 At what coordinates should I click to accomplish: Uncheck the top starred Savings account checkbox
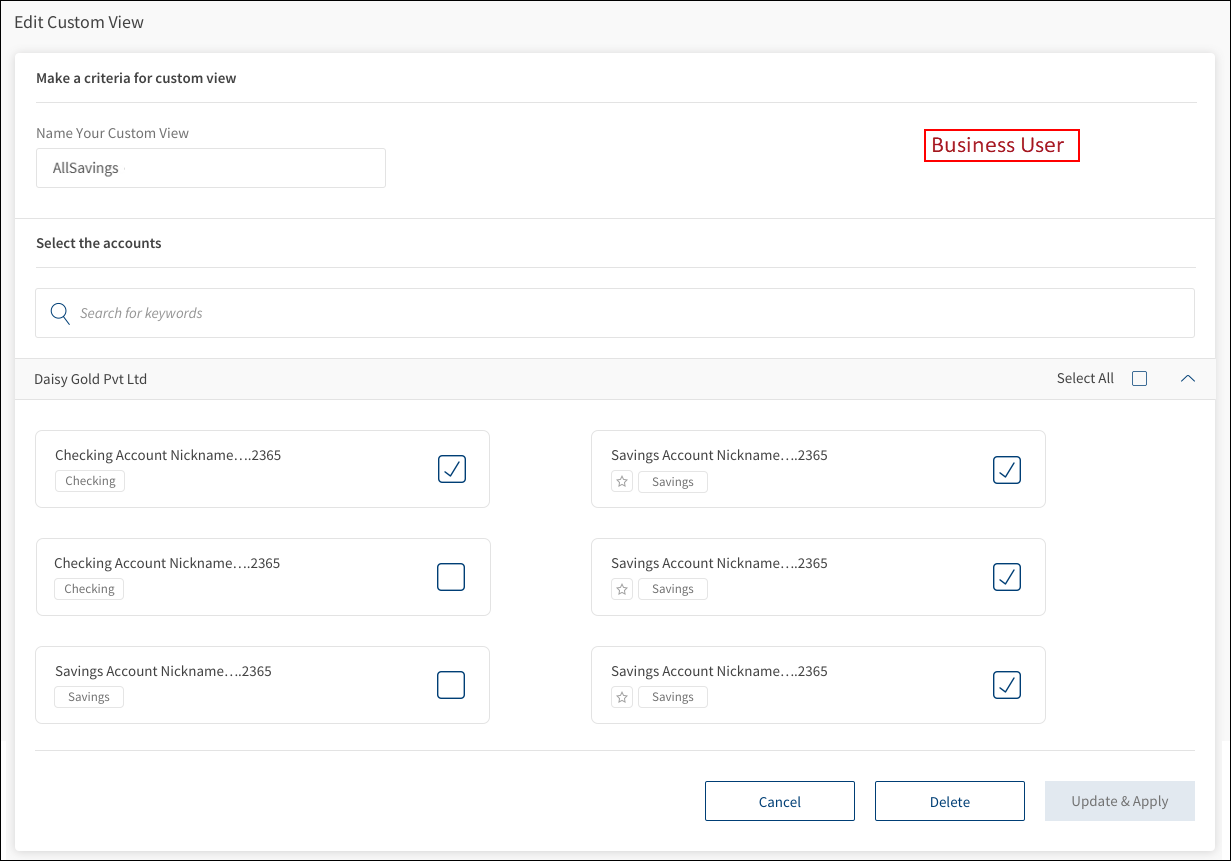1006,469
